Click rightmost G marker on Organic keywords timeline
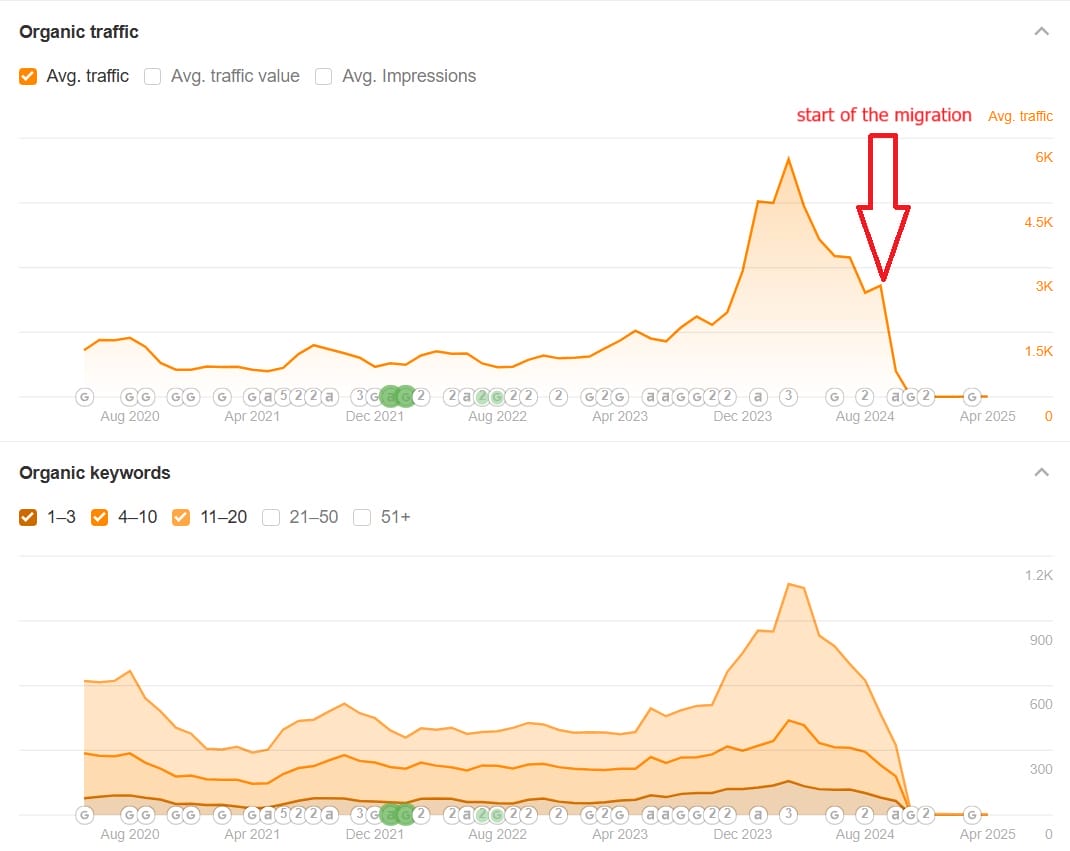This screenshot has height=851, width=1070. tap(971, 815)
